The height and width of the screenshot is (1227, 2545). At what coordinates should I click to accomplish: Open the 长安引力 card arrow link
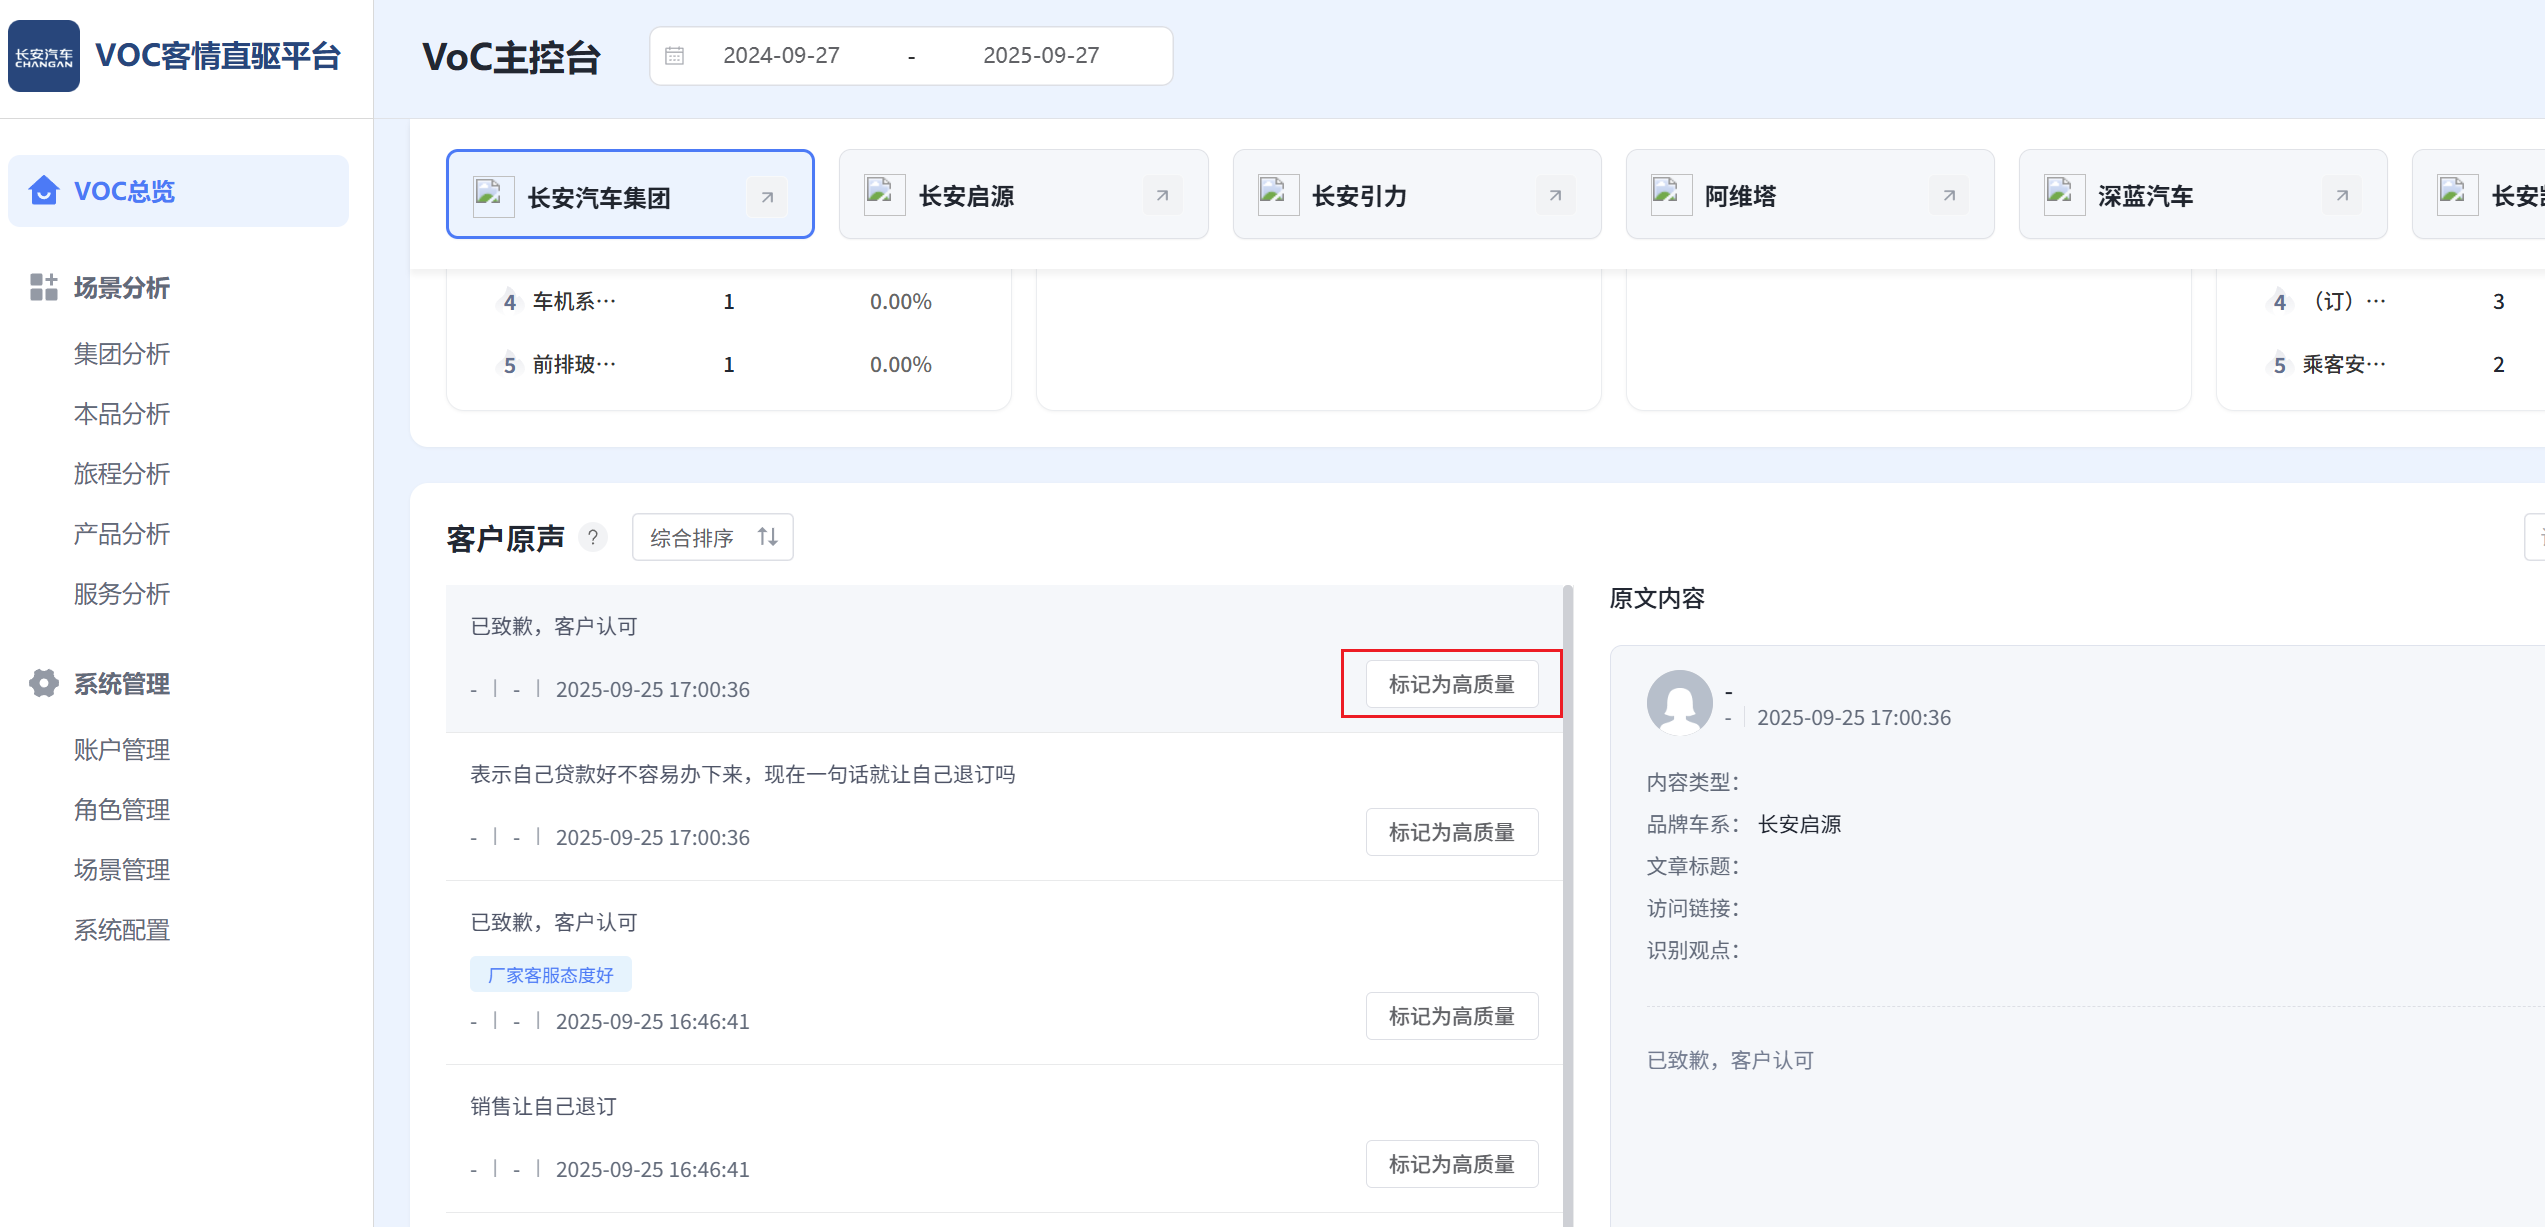click(1555, 195)
